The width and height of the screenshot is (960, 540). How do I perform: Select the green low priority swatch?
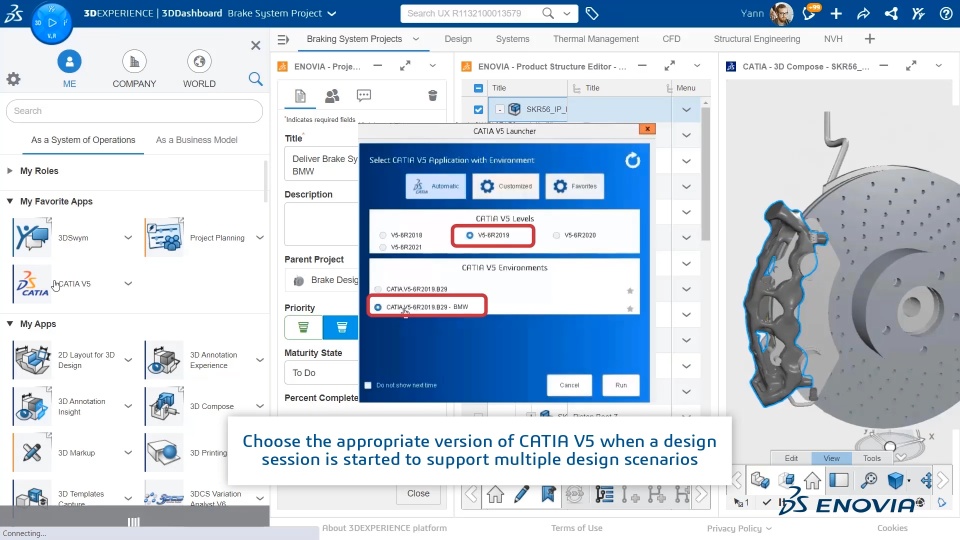click(303, 328)
